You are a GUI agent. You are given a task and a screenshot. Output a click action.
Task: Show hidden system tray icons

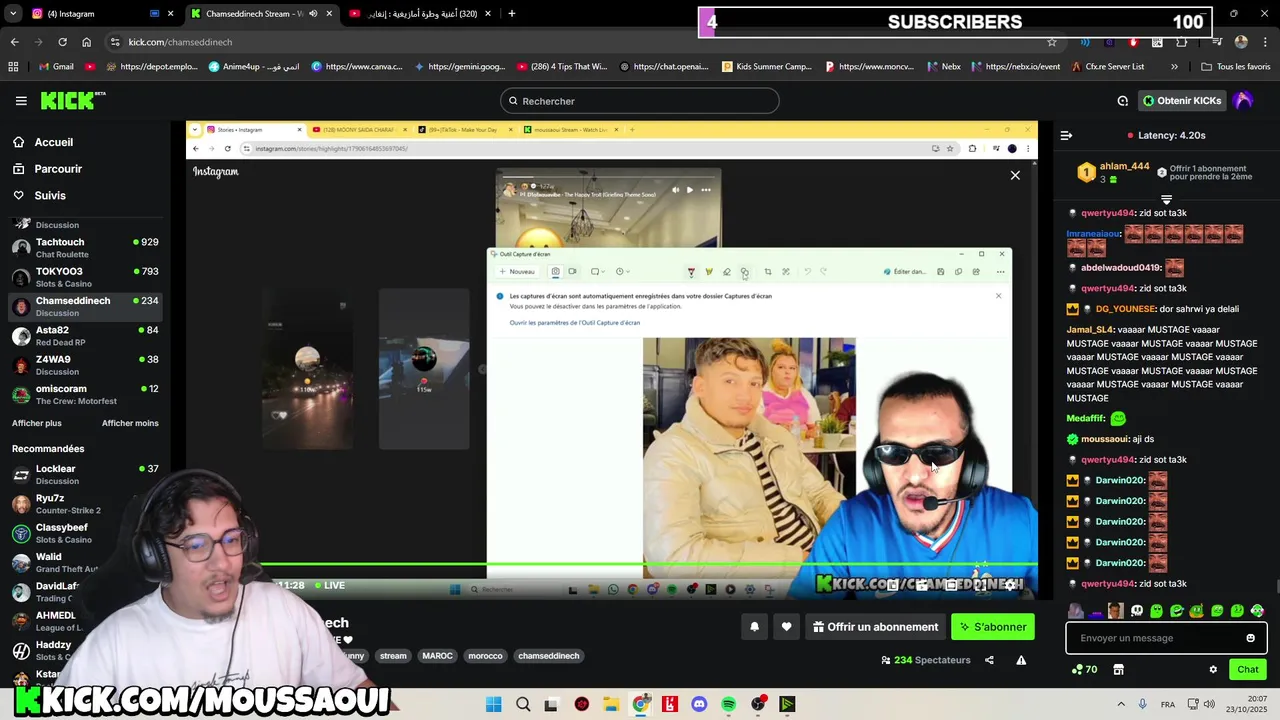tap(1120, 705)
